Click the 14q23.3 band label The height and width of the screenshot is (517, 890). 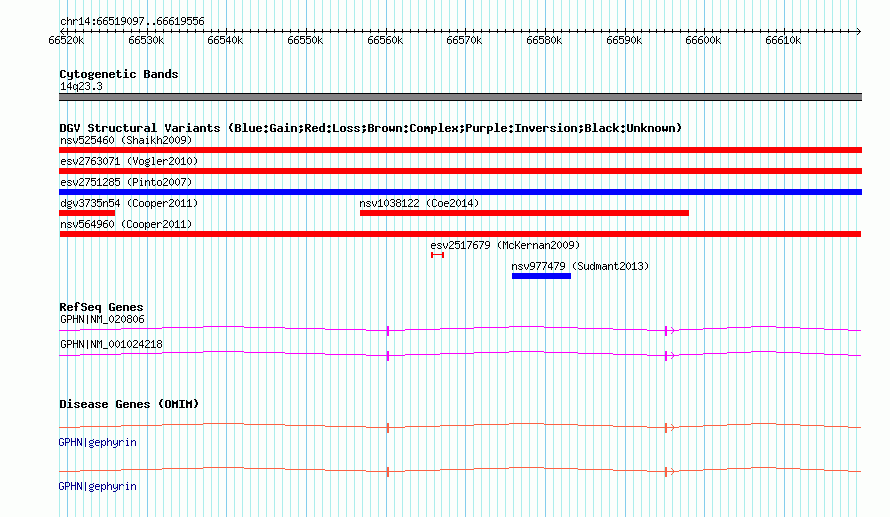pyautogui.click(x=81, y=86)
